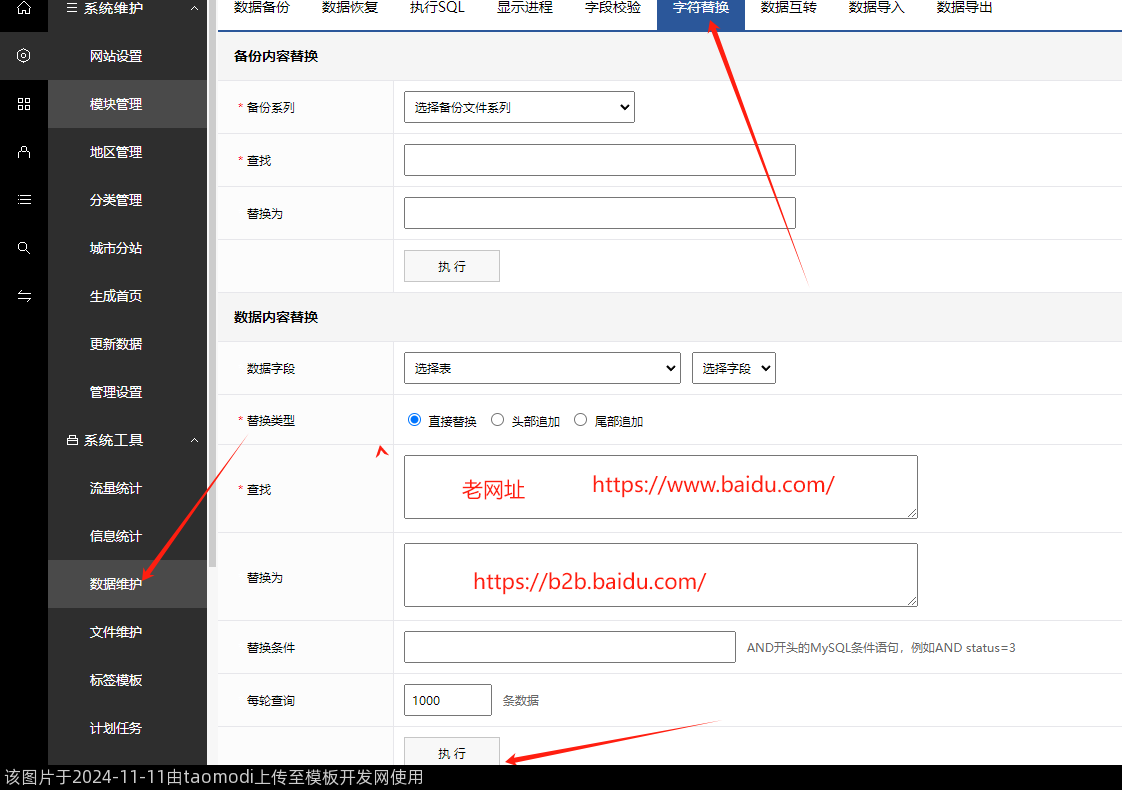Click the list-lines icon in left rail
Viewport: 1122px width, 790px height.
point(24,200)
